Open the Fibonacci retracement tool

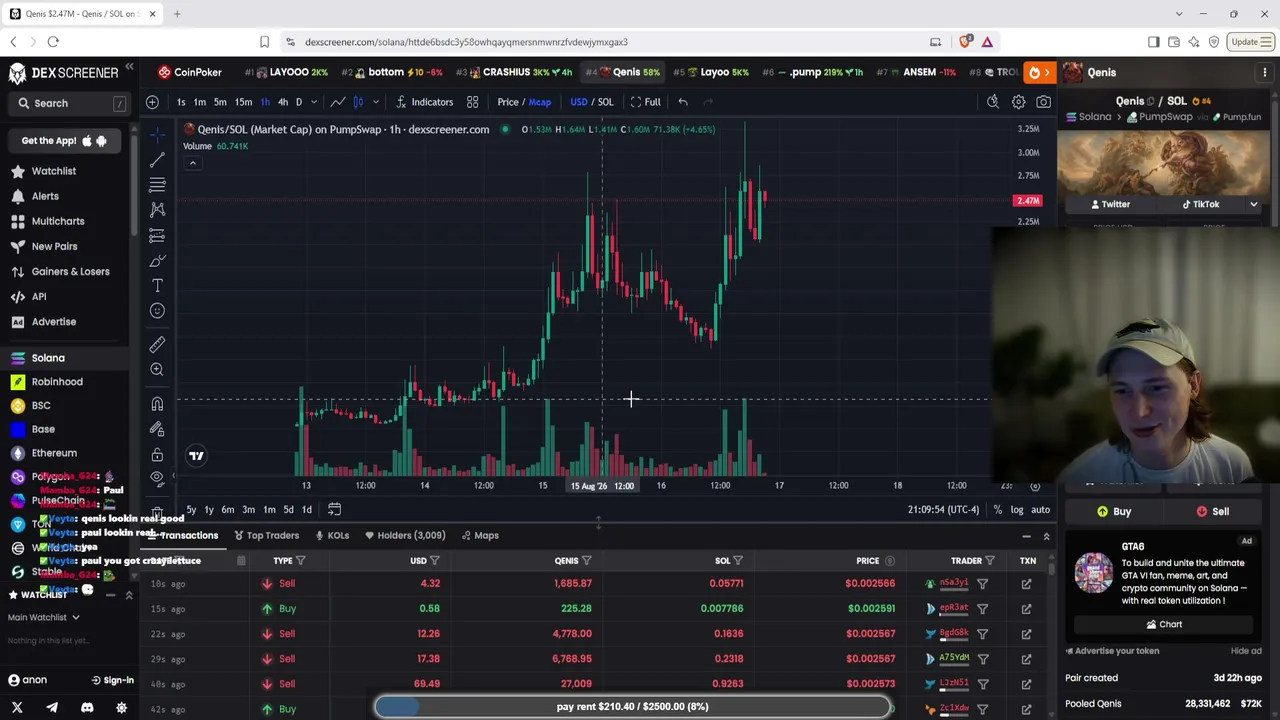point(157,185)
